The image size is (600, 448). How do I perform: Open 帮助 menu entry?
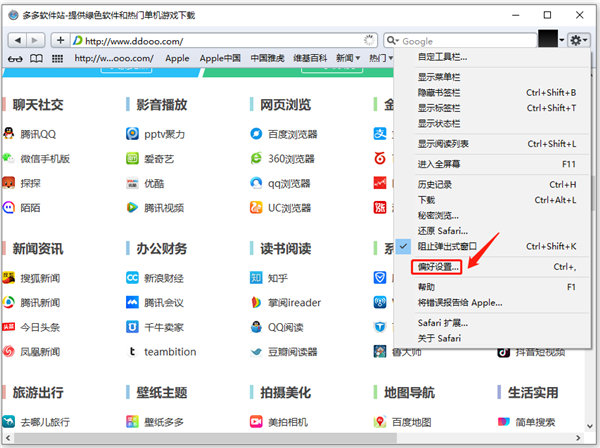tap(492, 287)
